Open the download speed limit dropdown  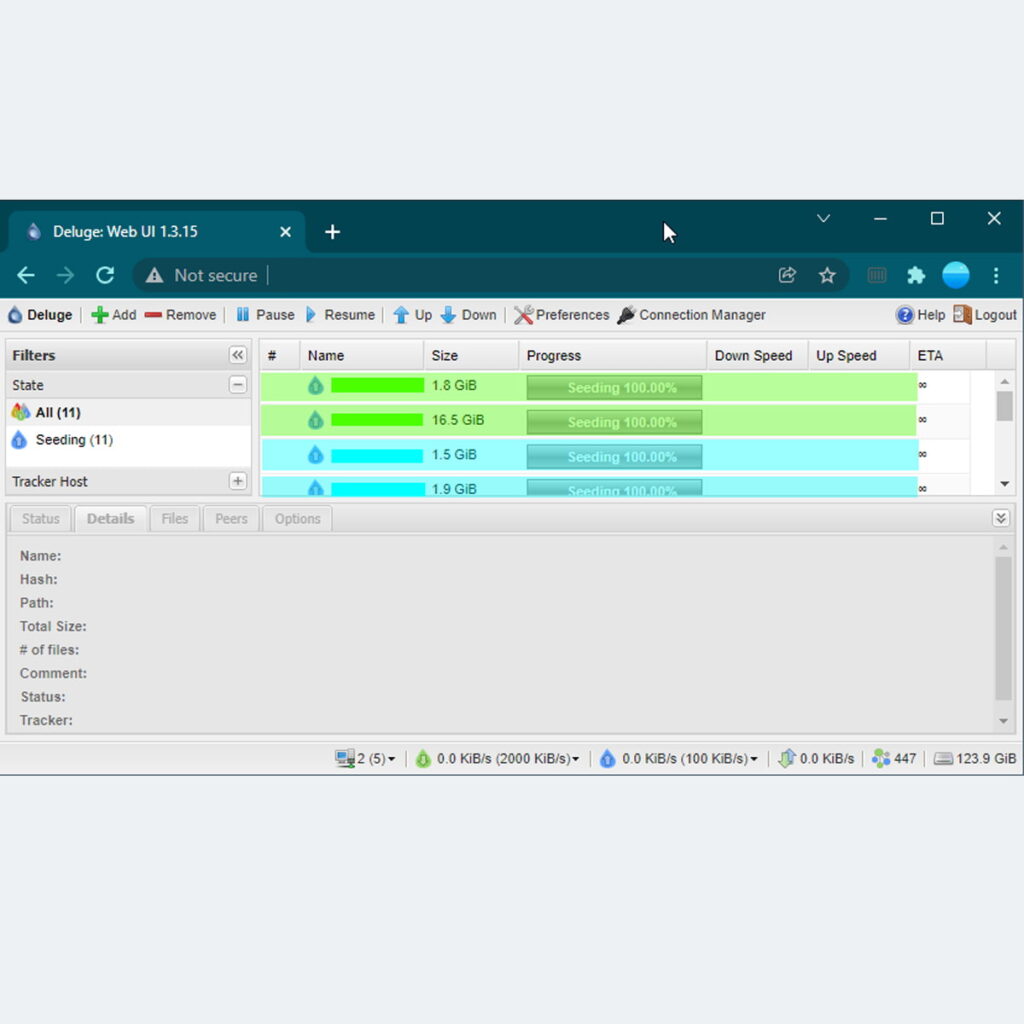coord(498,758)
